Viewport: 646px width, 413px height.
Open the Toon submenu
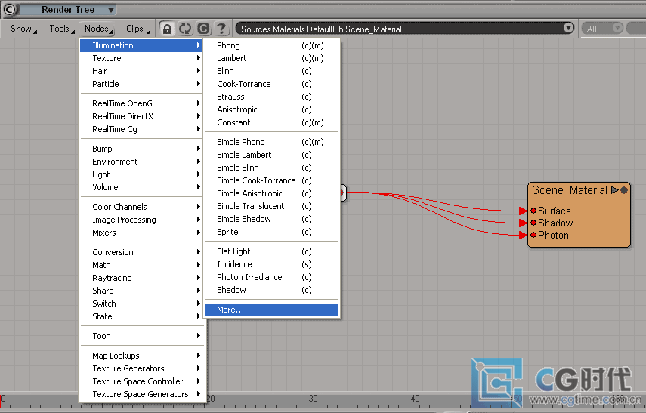point(143,336)
